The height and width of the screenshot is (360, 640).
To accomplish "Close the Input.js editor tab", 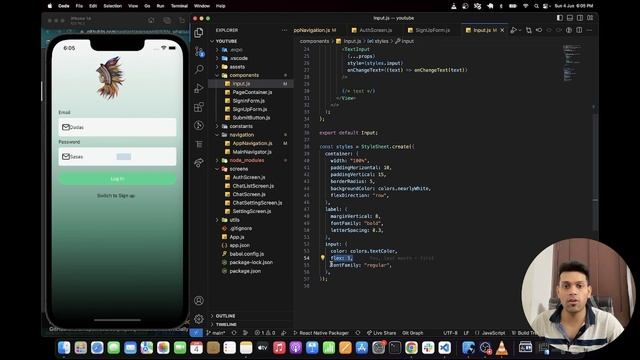I will pos(502,30).
